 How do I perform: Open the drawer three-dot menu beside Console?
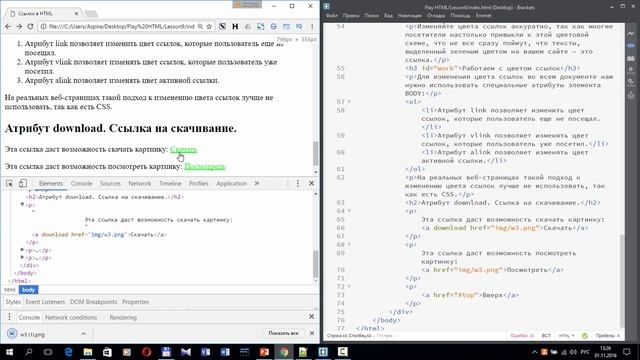point(9,317)
